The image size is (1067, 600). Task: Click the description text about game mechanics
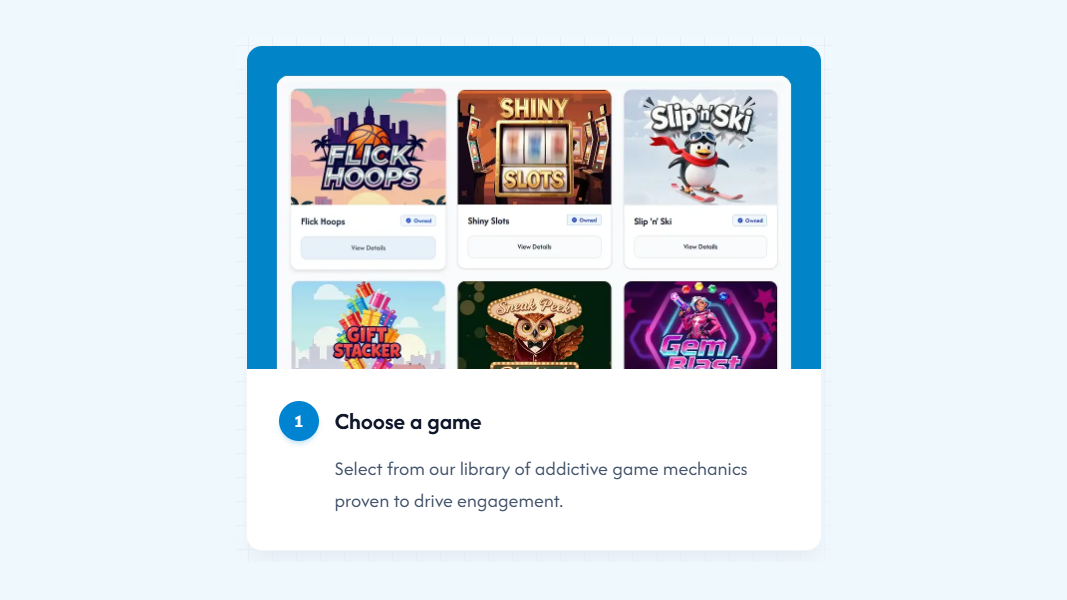coord(540,485)
